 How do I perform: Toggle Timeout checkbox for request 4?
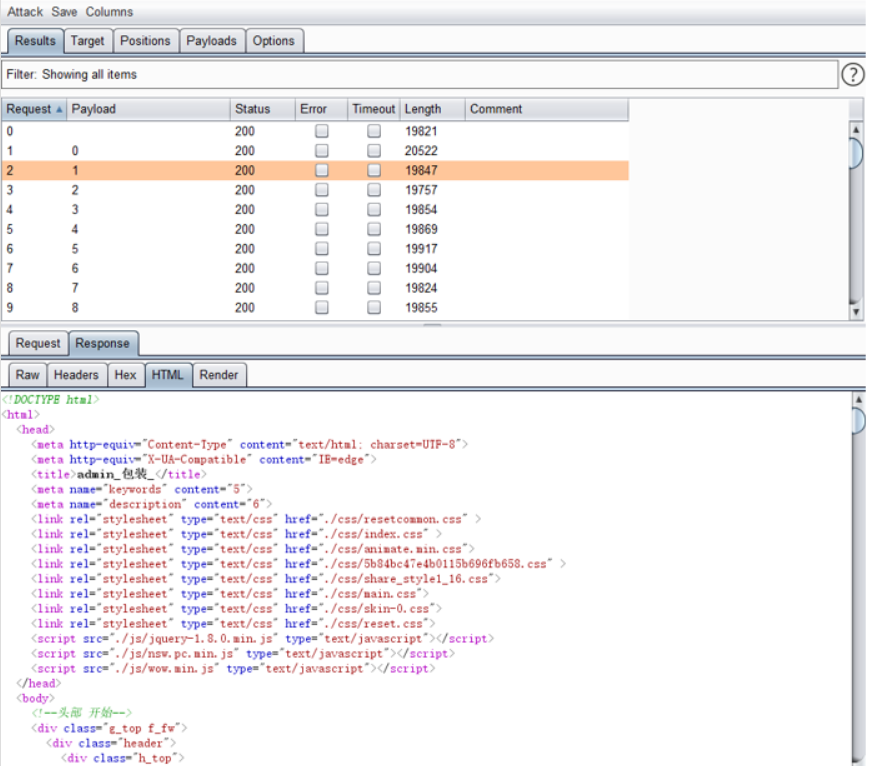pyautogui.click(x=374, y=210)
